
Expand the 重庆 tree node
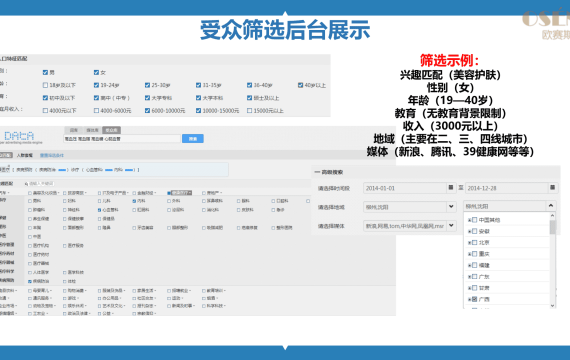click(x=469, y=254)
